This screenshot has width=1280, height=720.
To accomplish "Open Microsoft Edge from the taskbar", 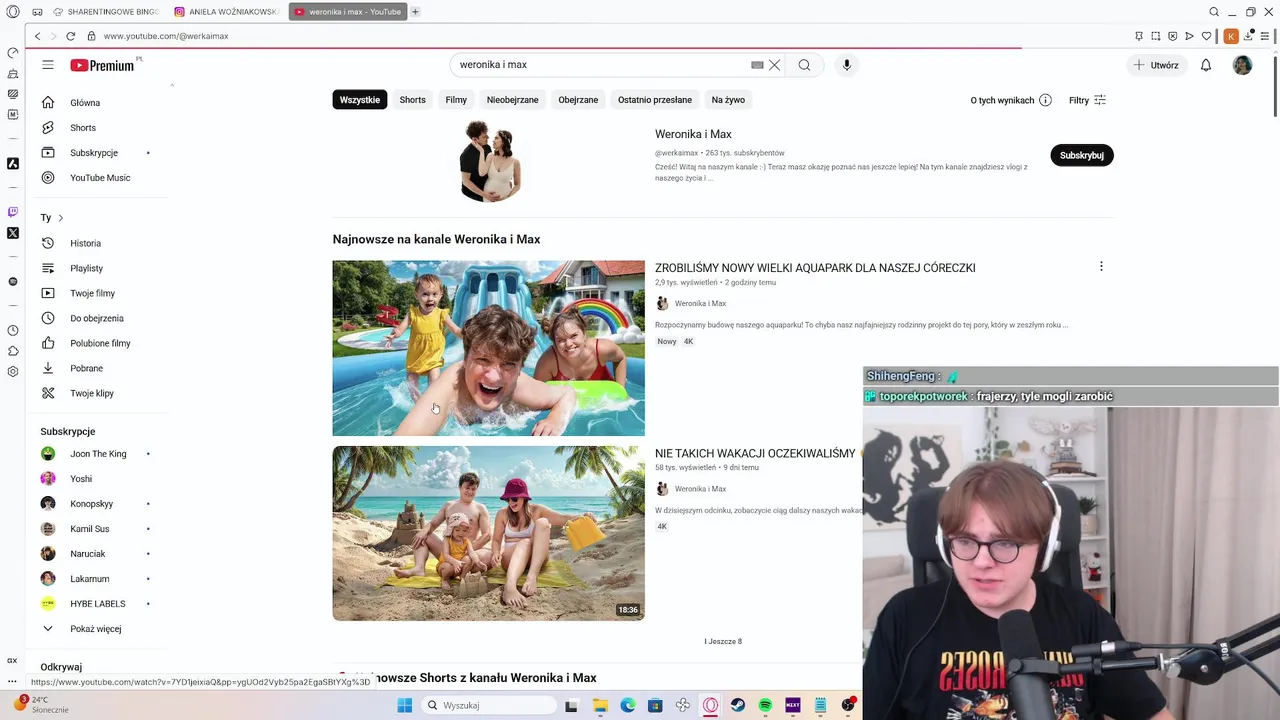I will [628, 705].
